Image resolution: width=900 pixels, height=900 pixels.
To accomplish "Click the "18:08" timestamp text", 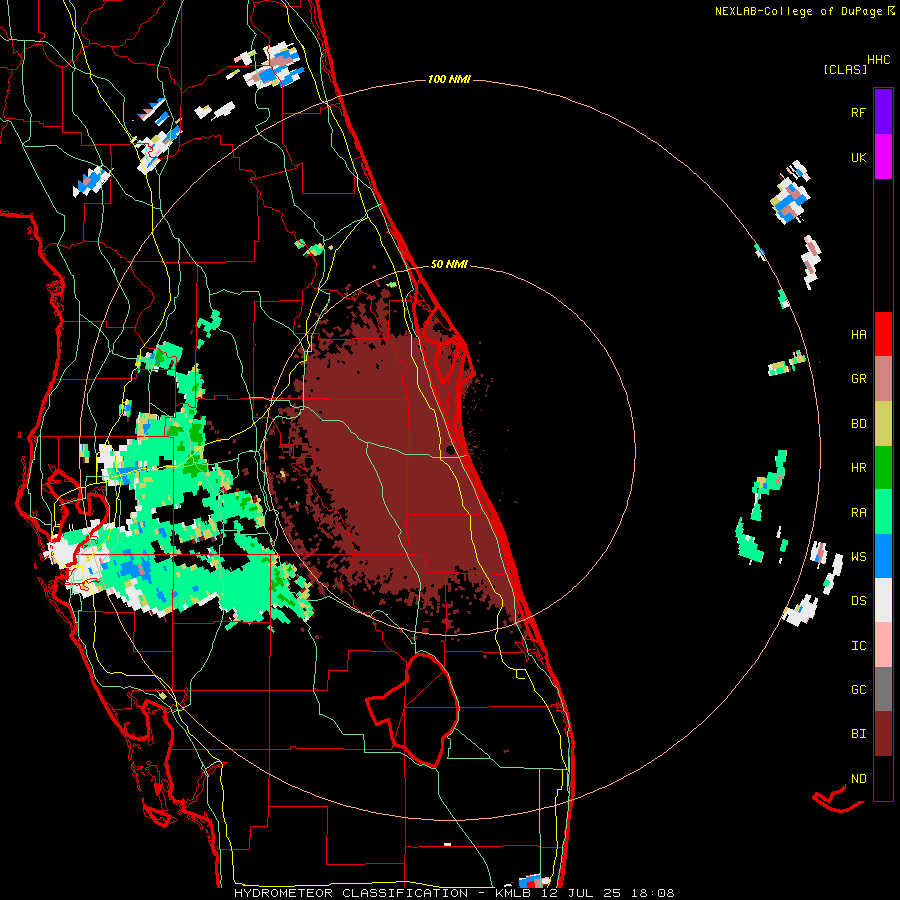I will (653, 893).
